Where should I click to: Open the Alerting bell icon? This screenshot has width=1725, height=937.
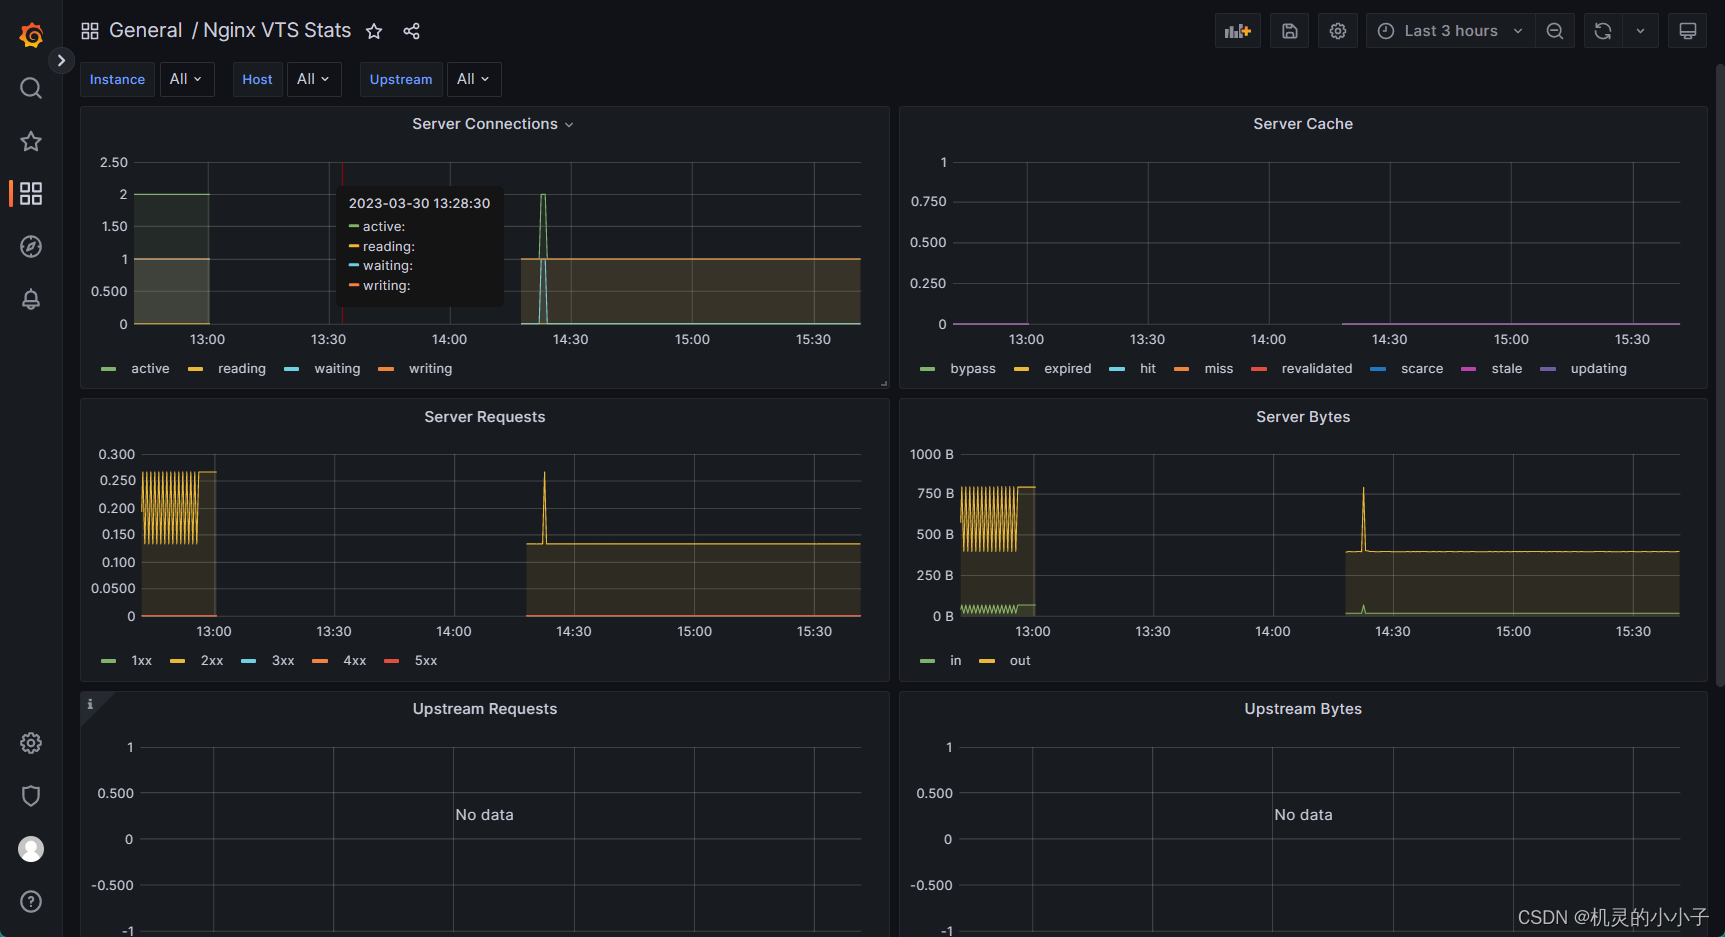(31, 299)
